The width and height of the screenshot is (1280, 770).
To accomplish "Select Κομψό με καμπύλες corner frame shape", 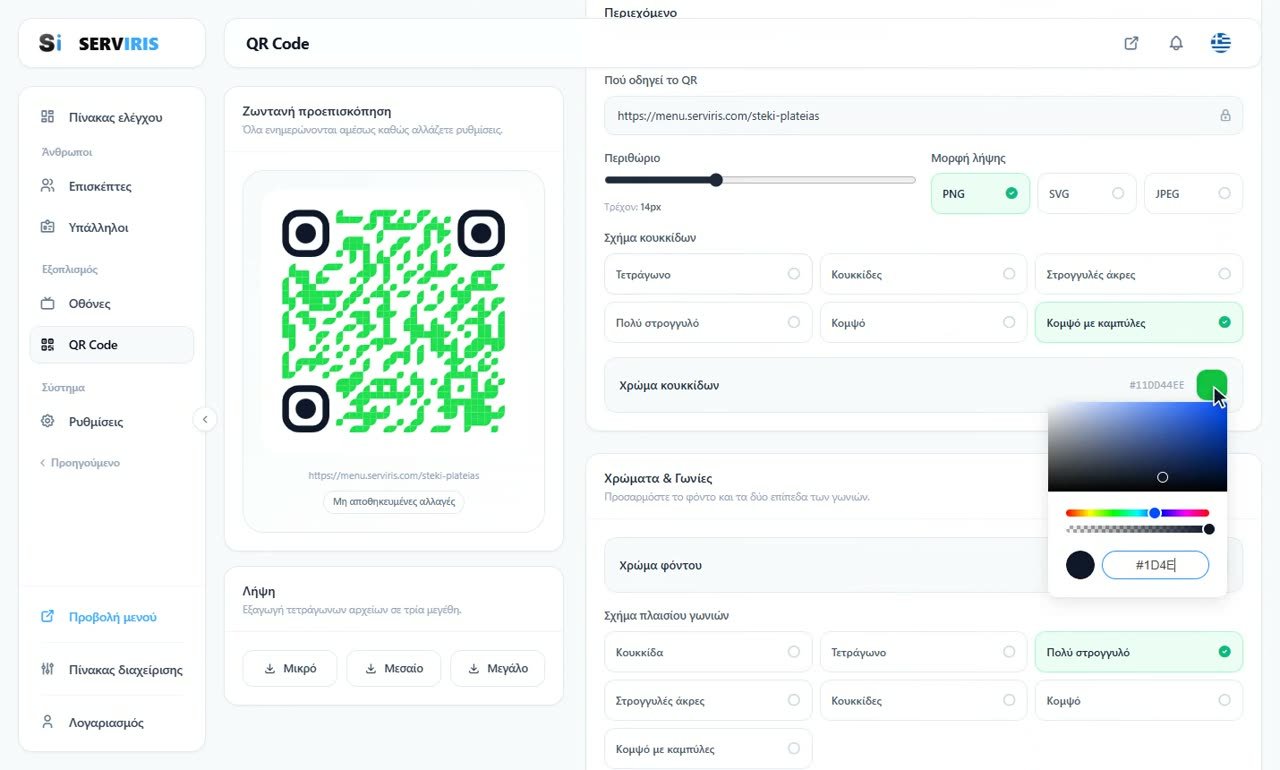I will pyautogui.click(x=708, y=748).
